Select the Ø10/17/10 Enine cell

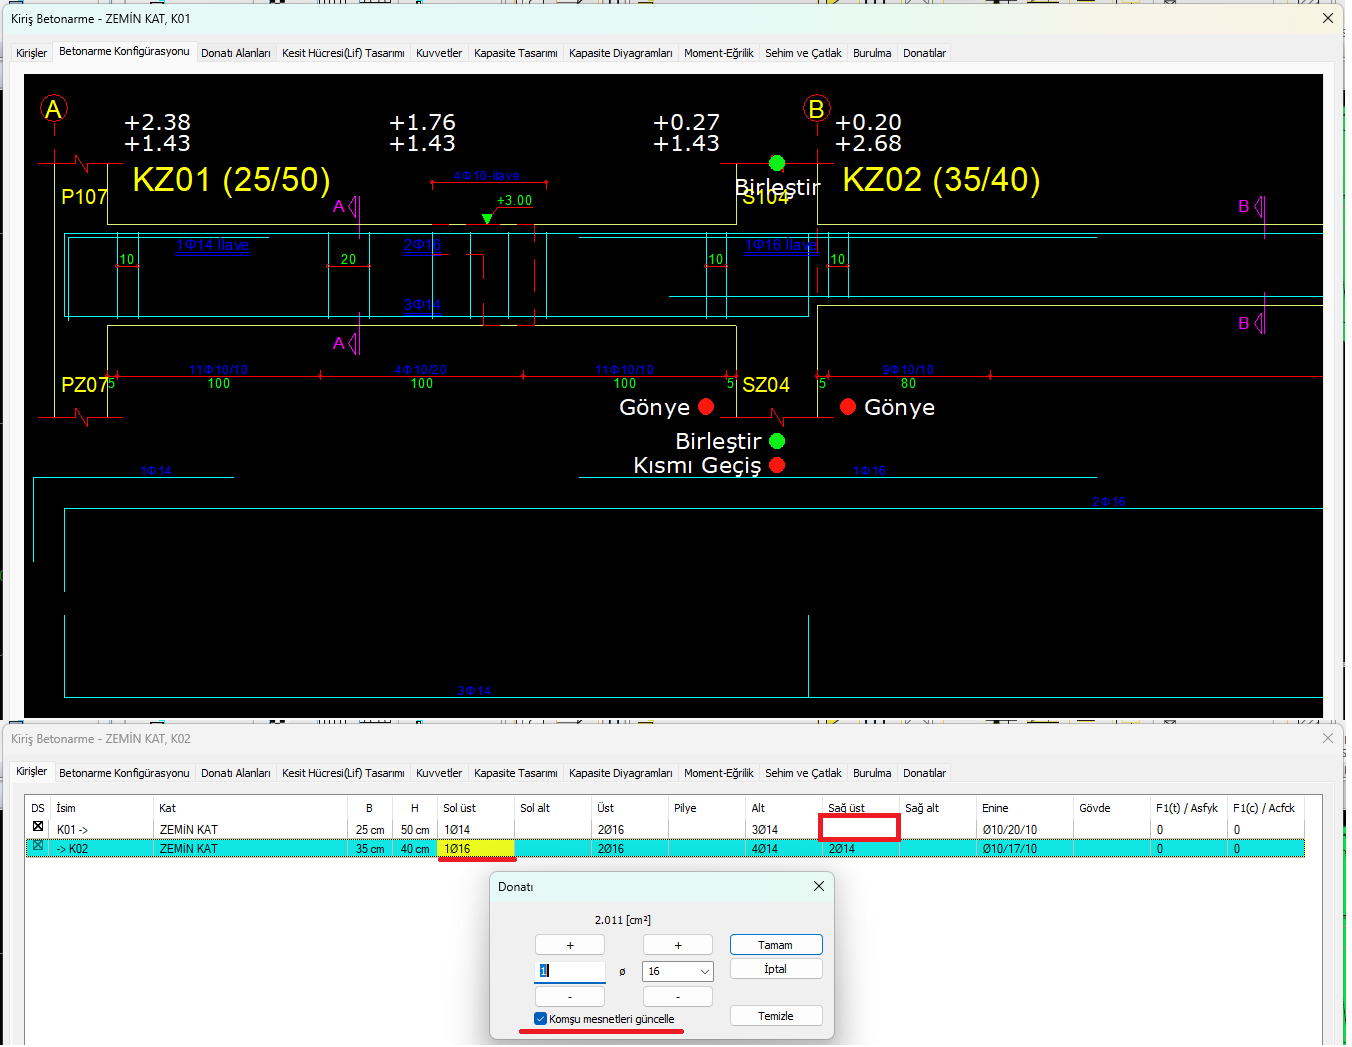point(1025,849)
